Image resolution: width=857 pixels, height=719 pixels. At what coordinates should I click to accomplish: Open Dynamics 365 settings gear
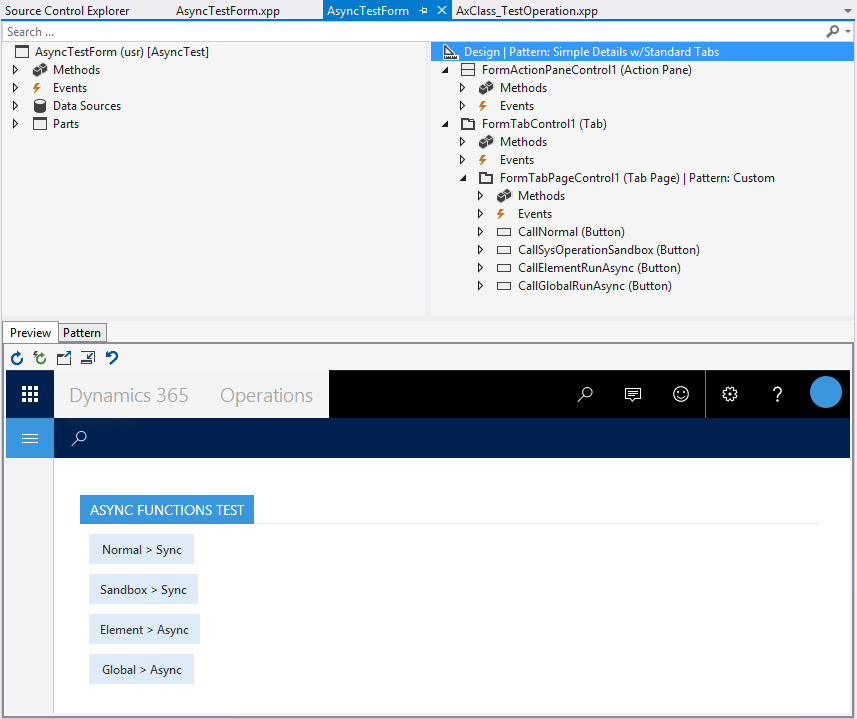coord(730,395)
